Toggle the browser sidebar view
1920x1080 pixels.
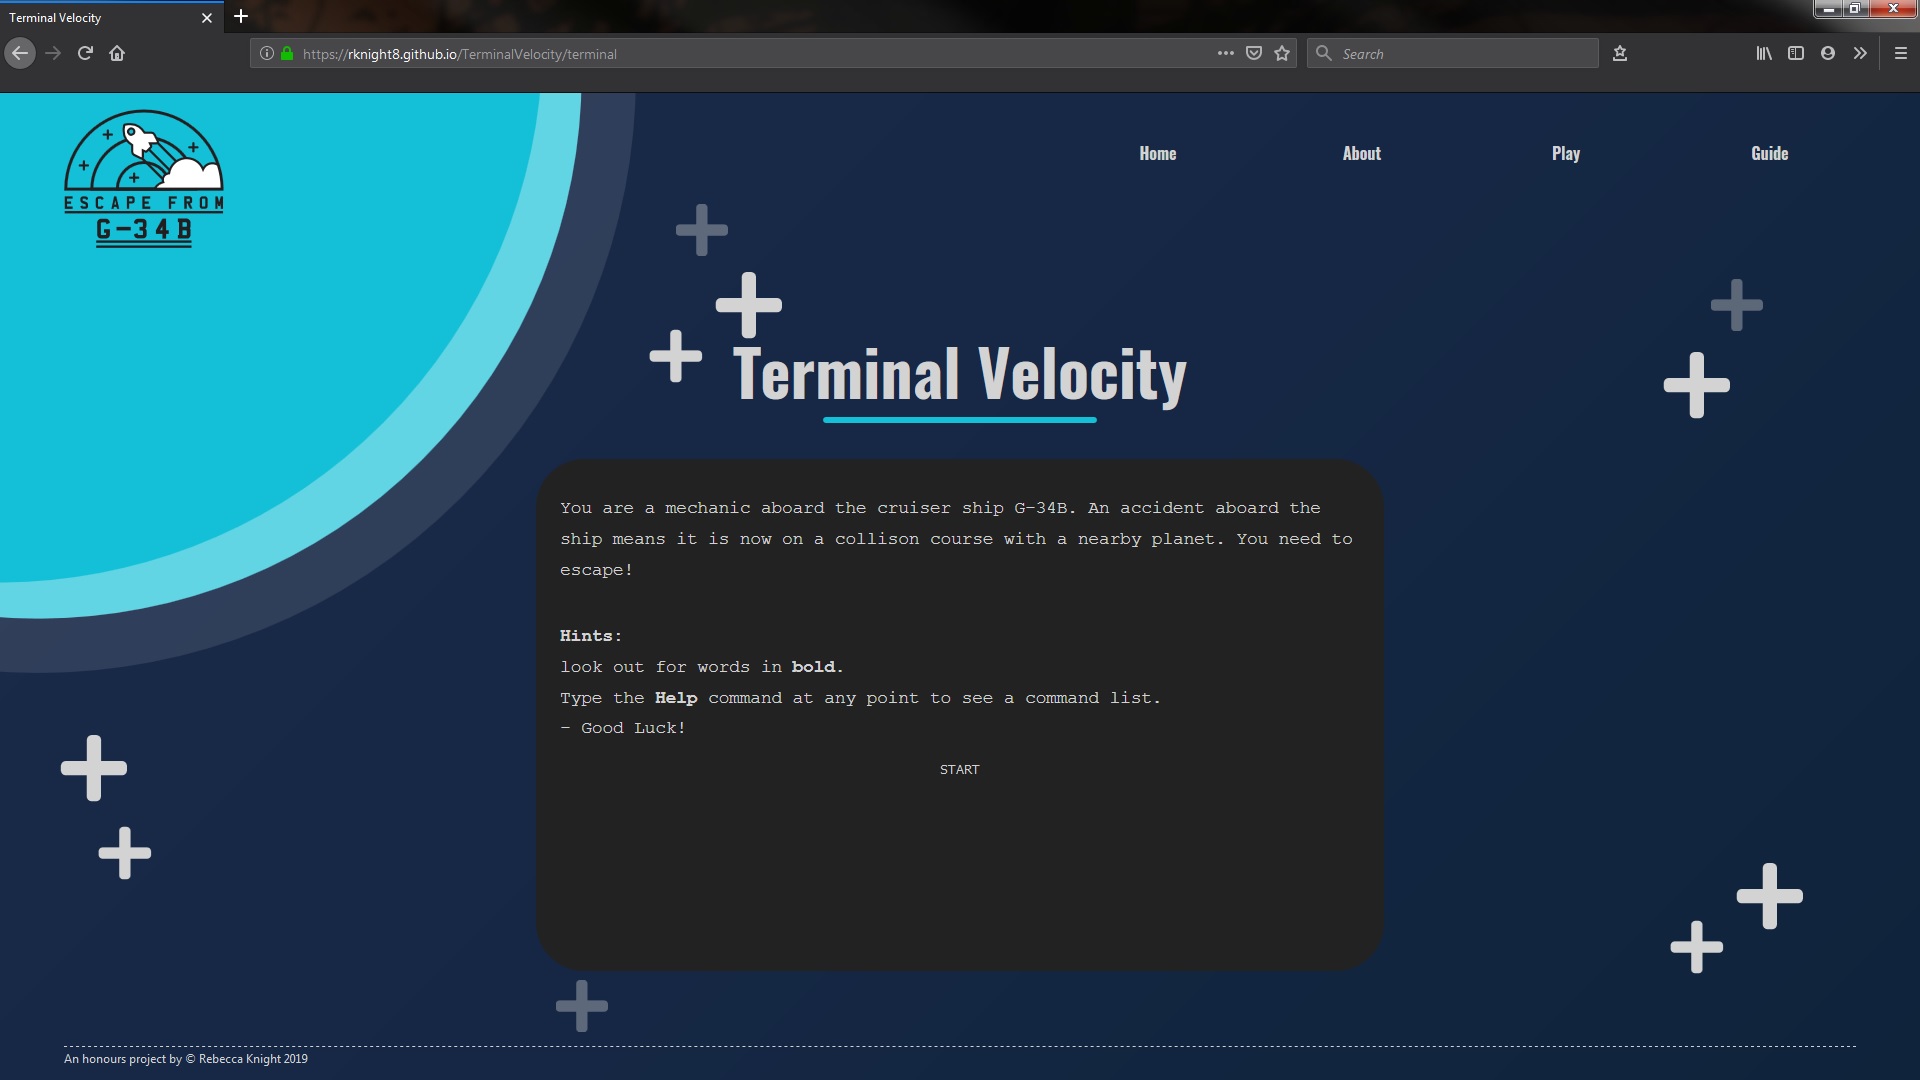tap(1796, 53)
